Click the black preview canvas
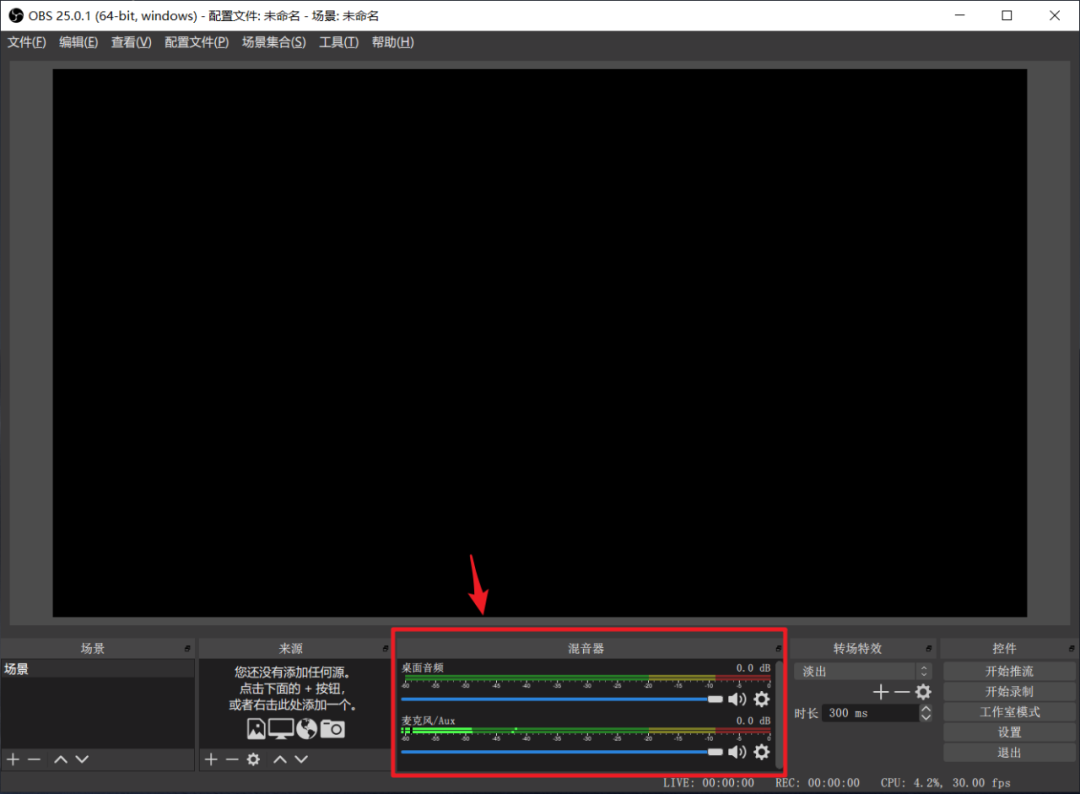The image size is (1080, 794). pos(539,342)
